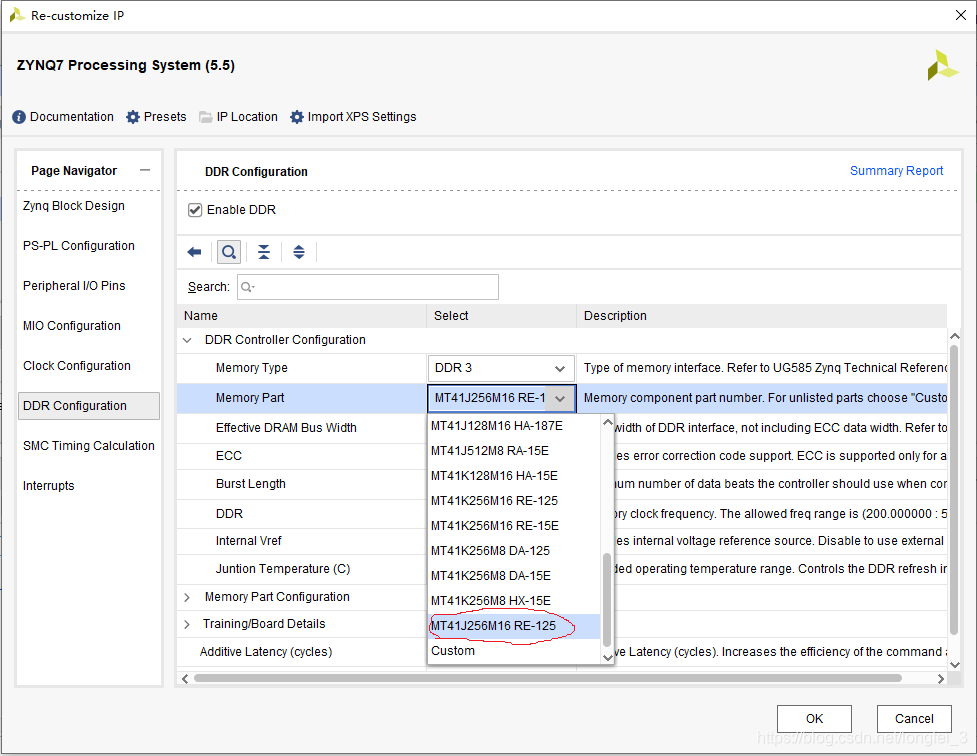Go to PS-PL Configuration page

click(79, 246)
